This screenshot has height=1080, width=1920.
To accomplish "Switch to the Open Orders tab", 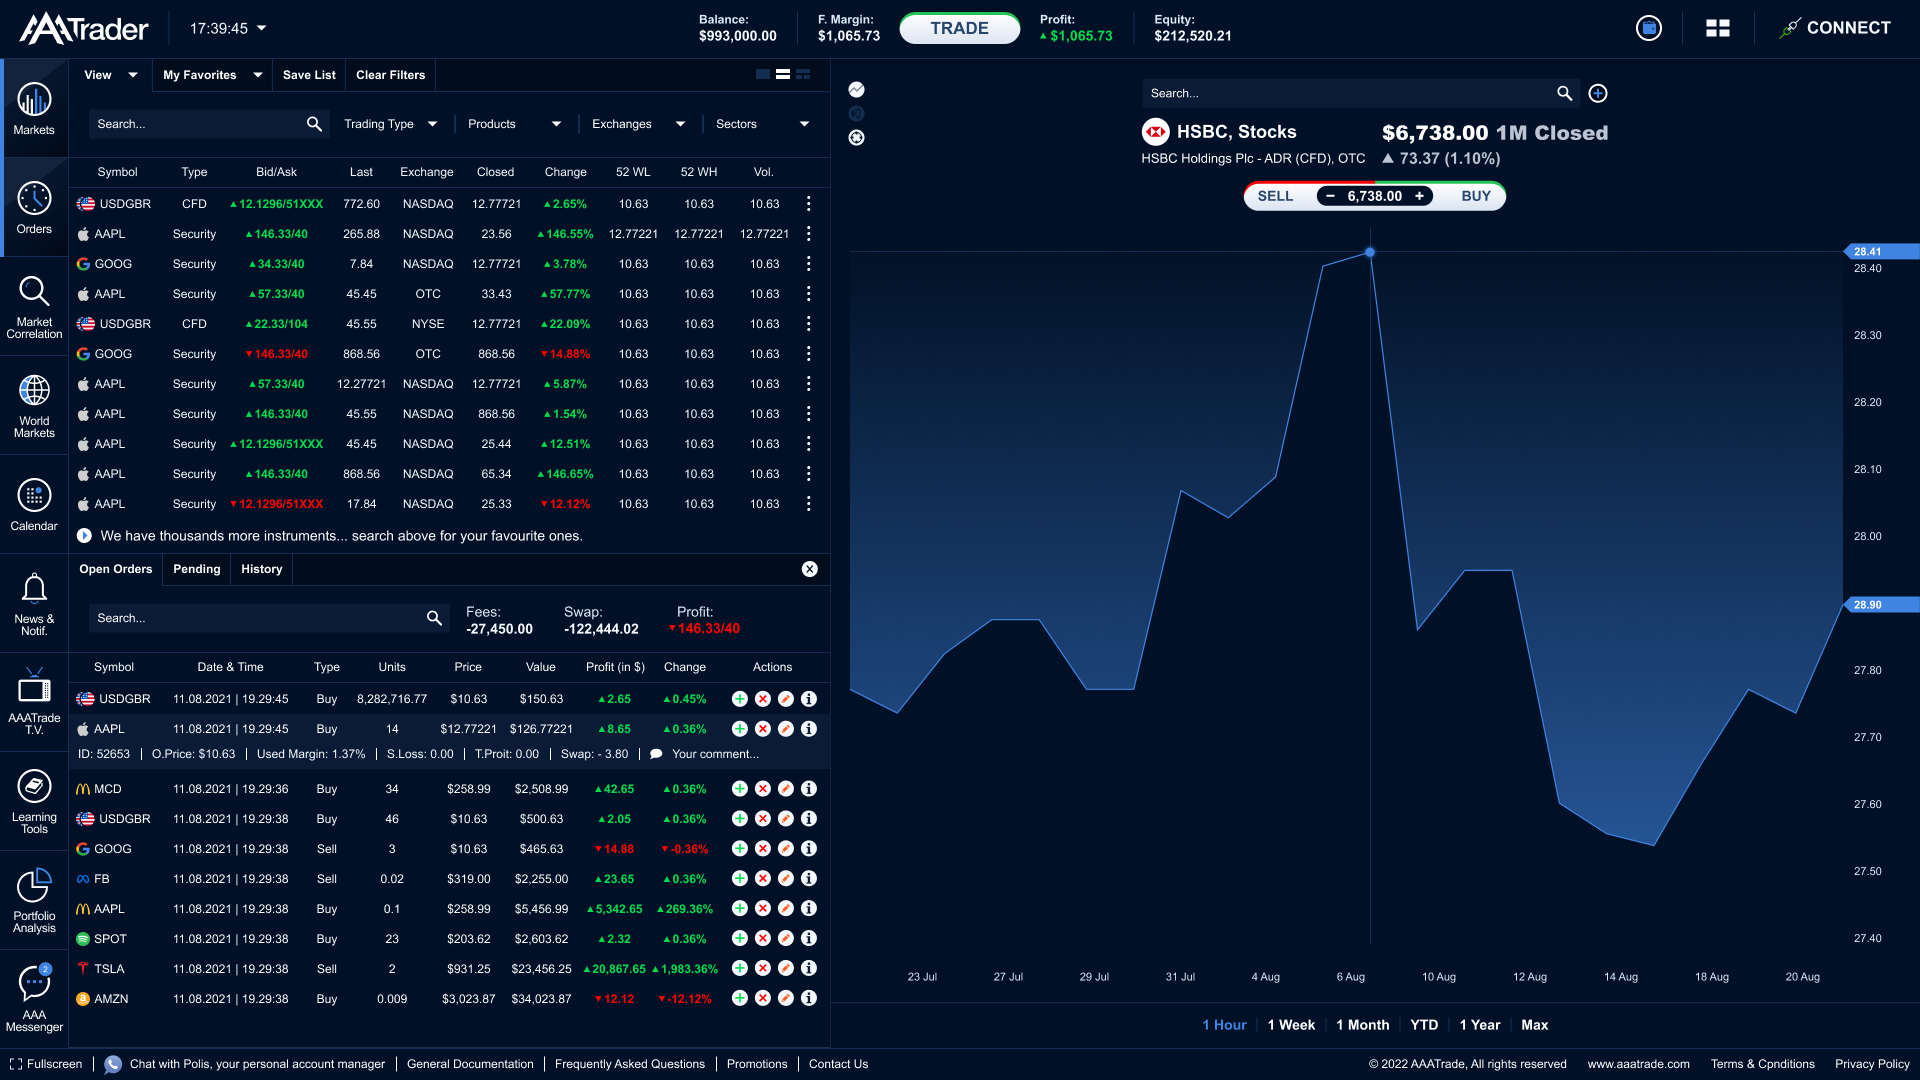I will [x=116, y=569].
